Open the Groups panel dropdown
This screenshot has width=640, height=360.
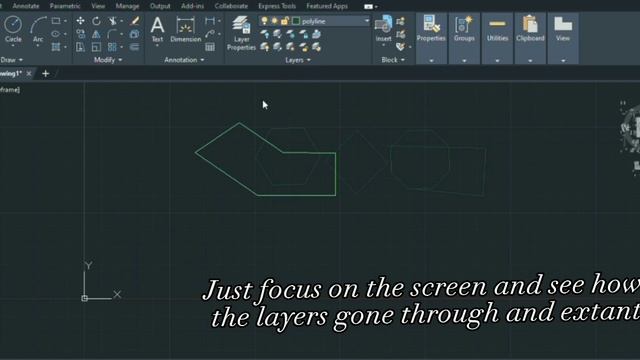[x=464, y=60]
